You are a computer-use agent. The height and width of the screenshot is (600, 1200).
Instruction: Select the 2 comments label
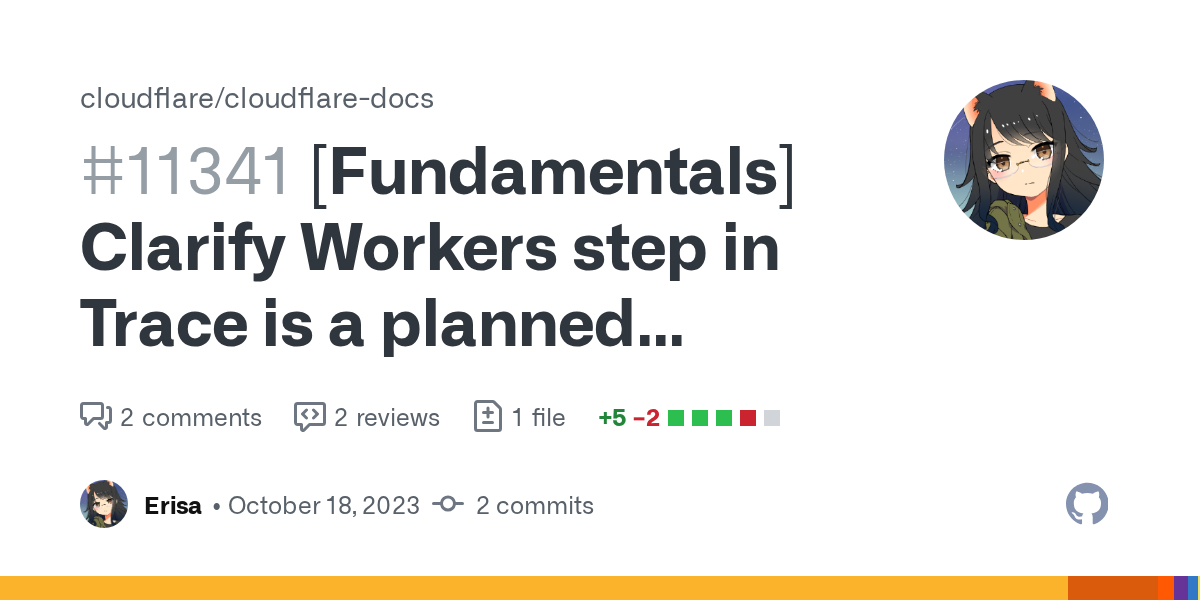(190, 417)
